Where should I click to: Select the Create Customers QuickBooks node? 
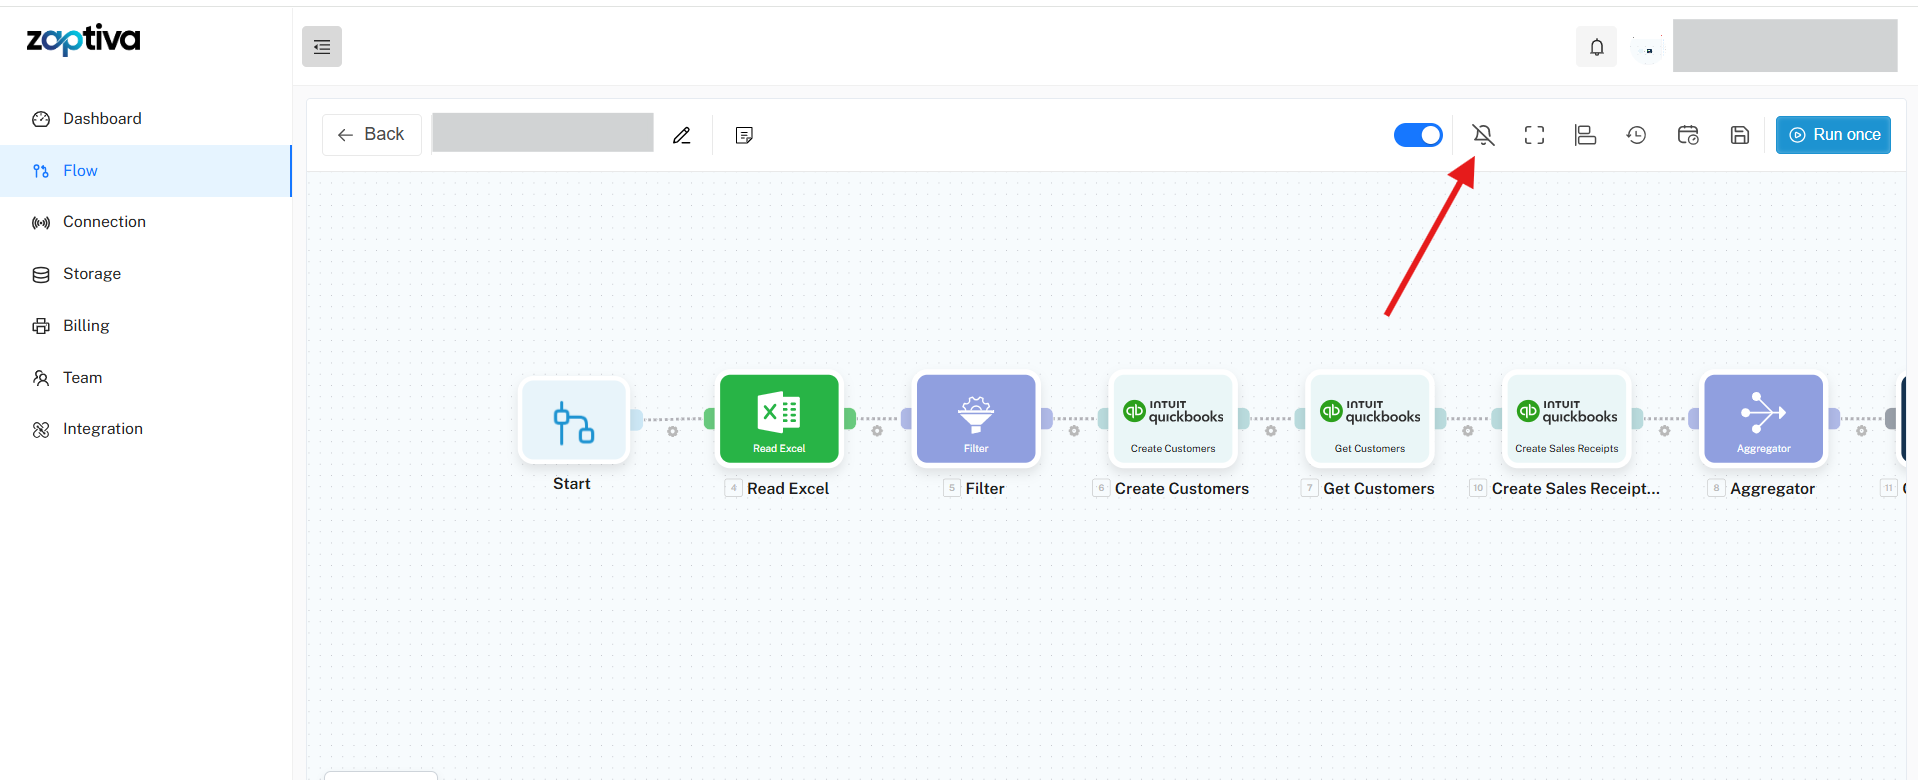(x=1173, y=419)
